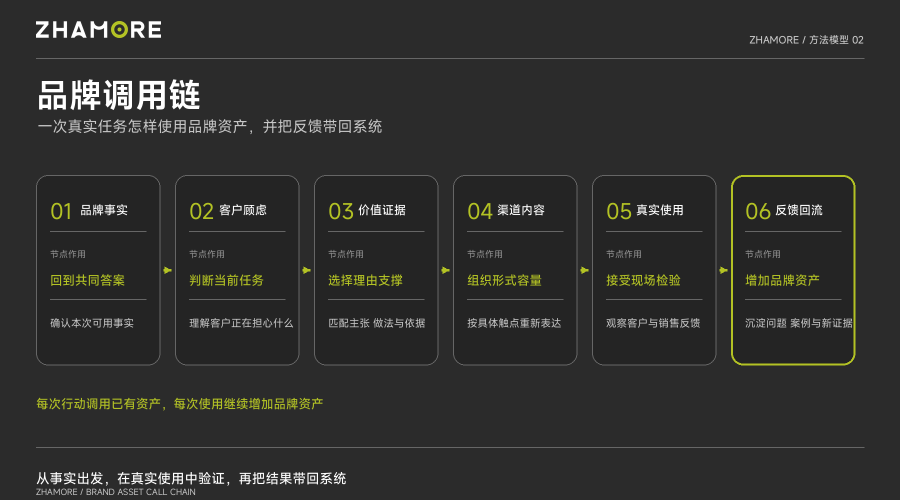Select the '05 真实使用' card heading
Viewport: 900px width, 500px height.
[645, 211]
